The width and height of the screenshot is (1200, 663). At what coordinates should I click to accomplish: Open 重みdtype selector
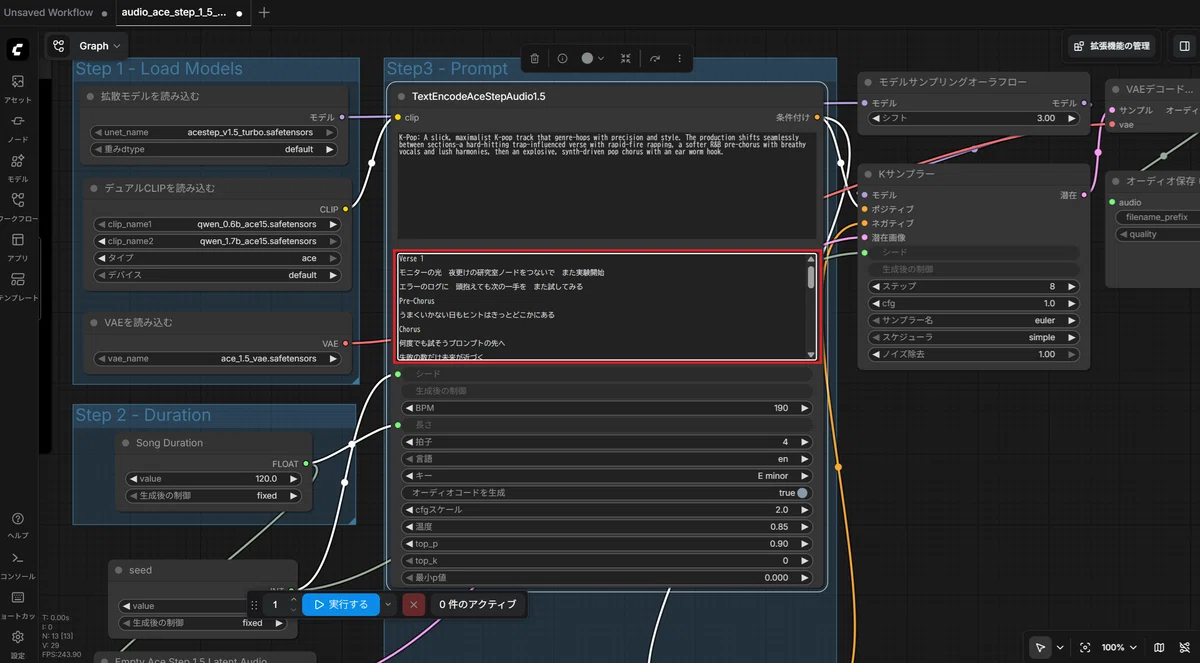coord(214,149)
